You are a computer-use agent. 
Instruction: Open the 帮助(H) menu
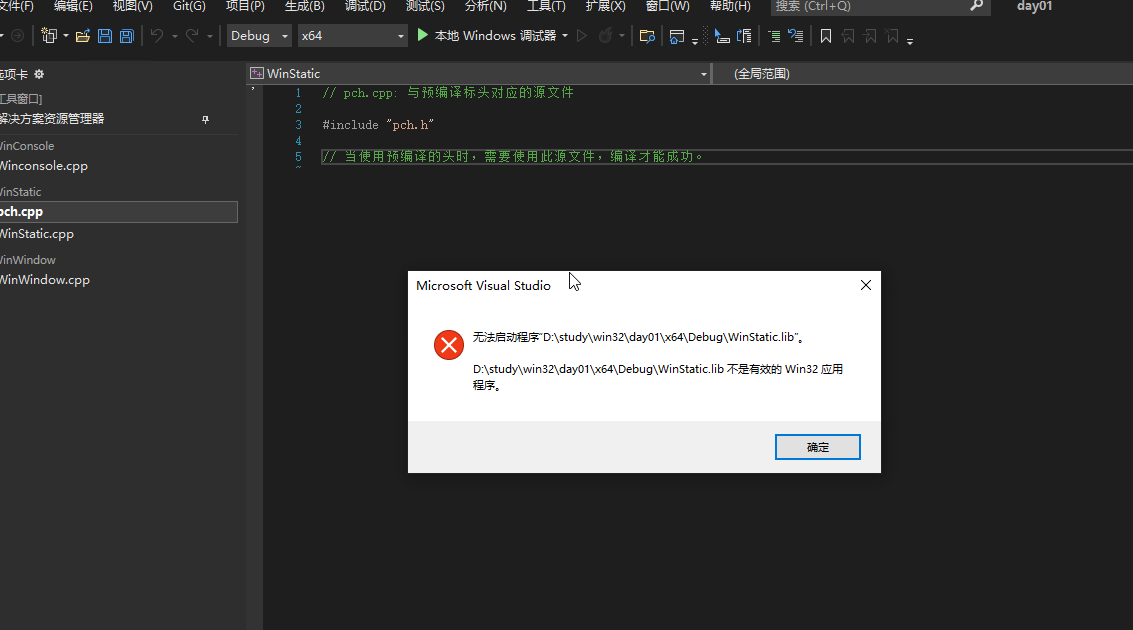coord(730,6)
